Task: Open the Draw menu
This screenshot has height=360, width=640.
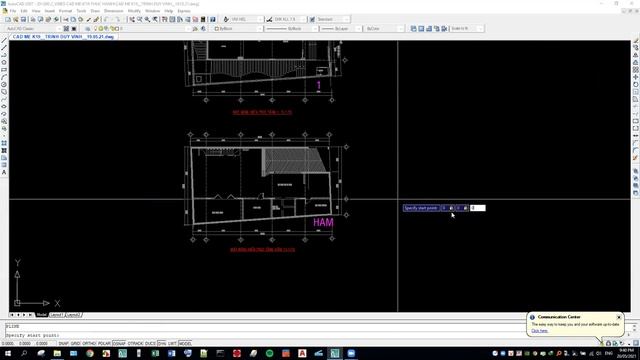Action: coord(95,11)
